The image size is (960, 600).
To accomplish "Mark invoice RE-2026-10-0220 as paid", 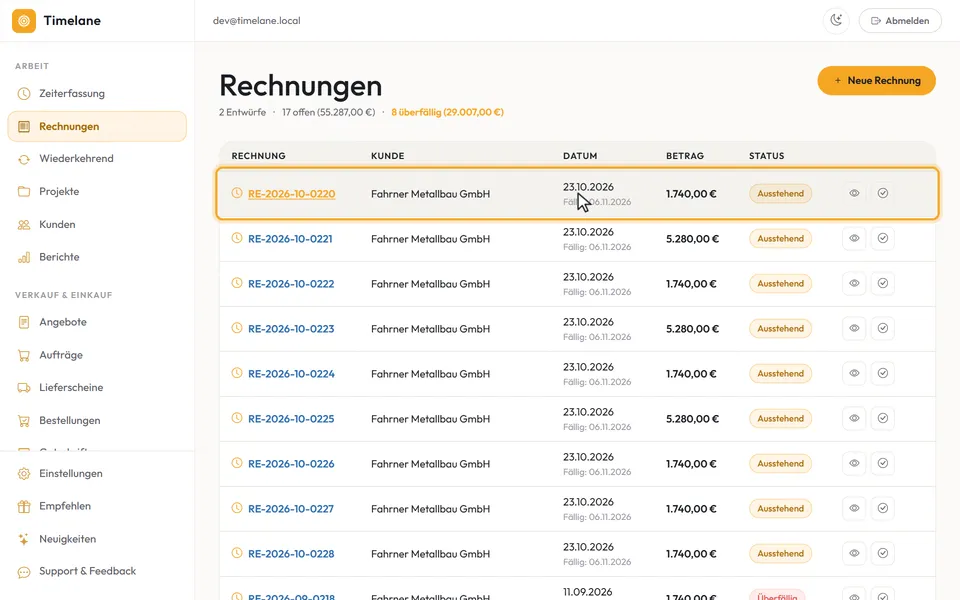I will [883, 193].
